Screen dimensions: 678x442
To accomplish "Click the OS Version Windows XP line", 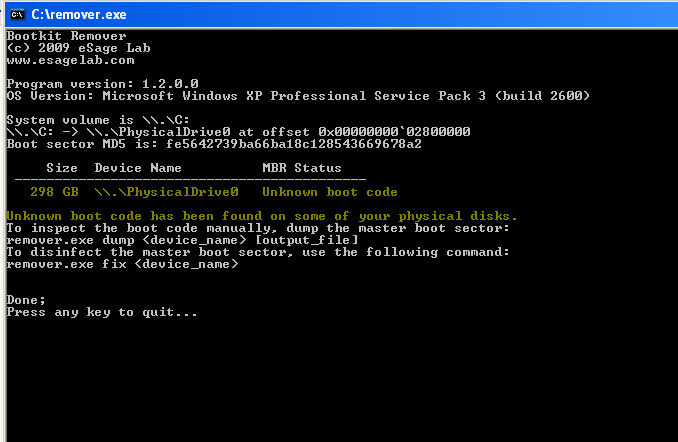I will (x=298, y=96).
